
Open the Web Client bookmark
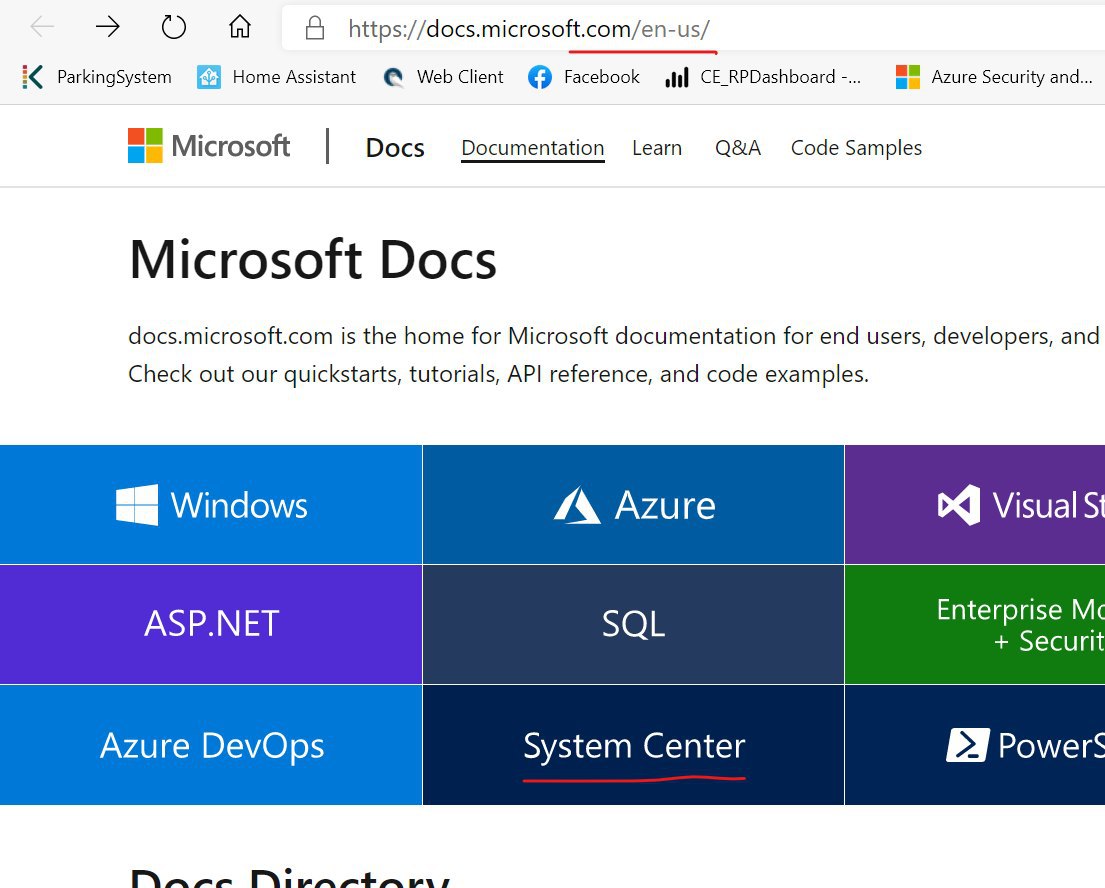coord(443,77)
